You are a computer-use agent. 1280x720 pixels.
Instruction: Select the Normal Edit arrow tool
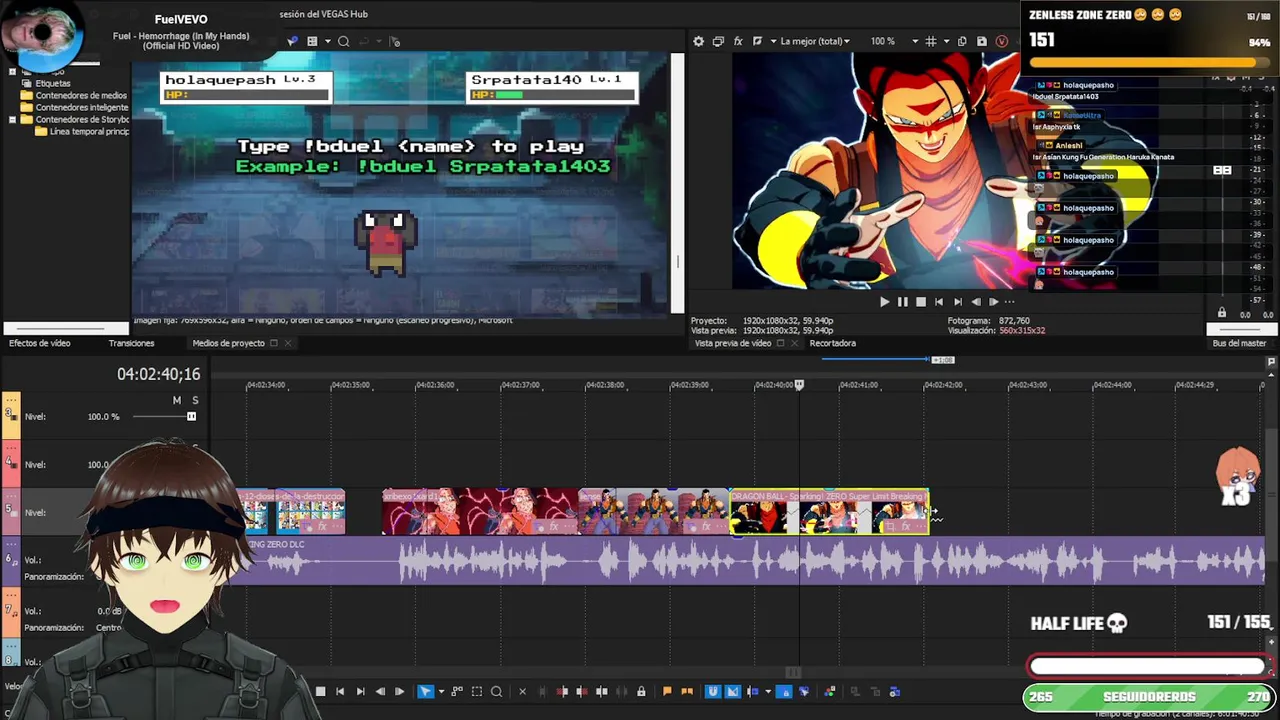(x=425, y=691)
